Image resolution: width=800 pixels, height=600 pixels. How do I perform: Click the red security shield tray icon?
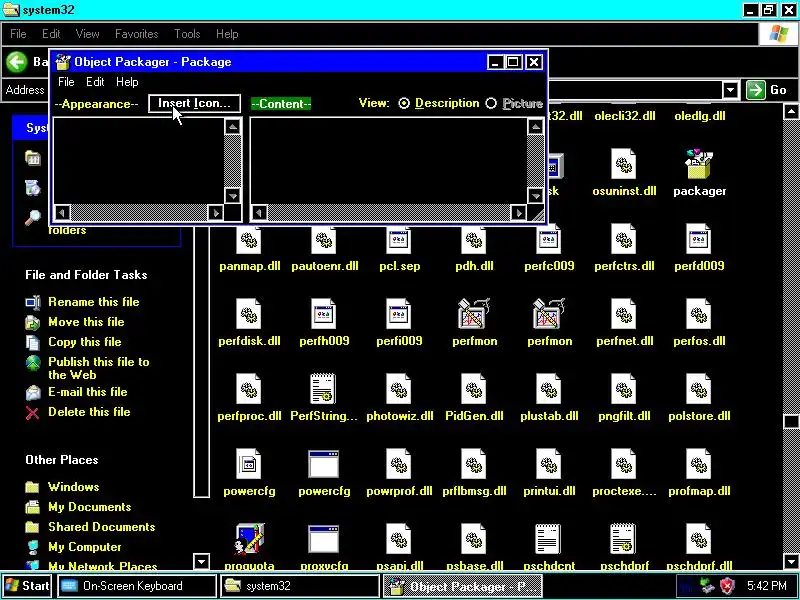coord(728,586)
